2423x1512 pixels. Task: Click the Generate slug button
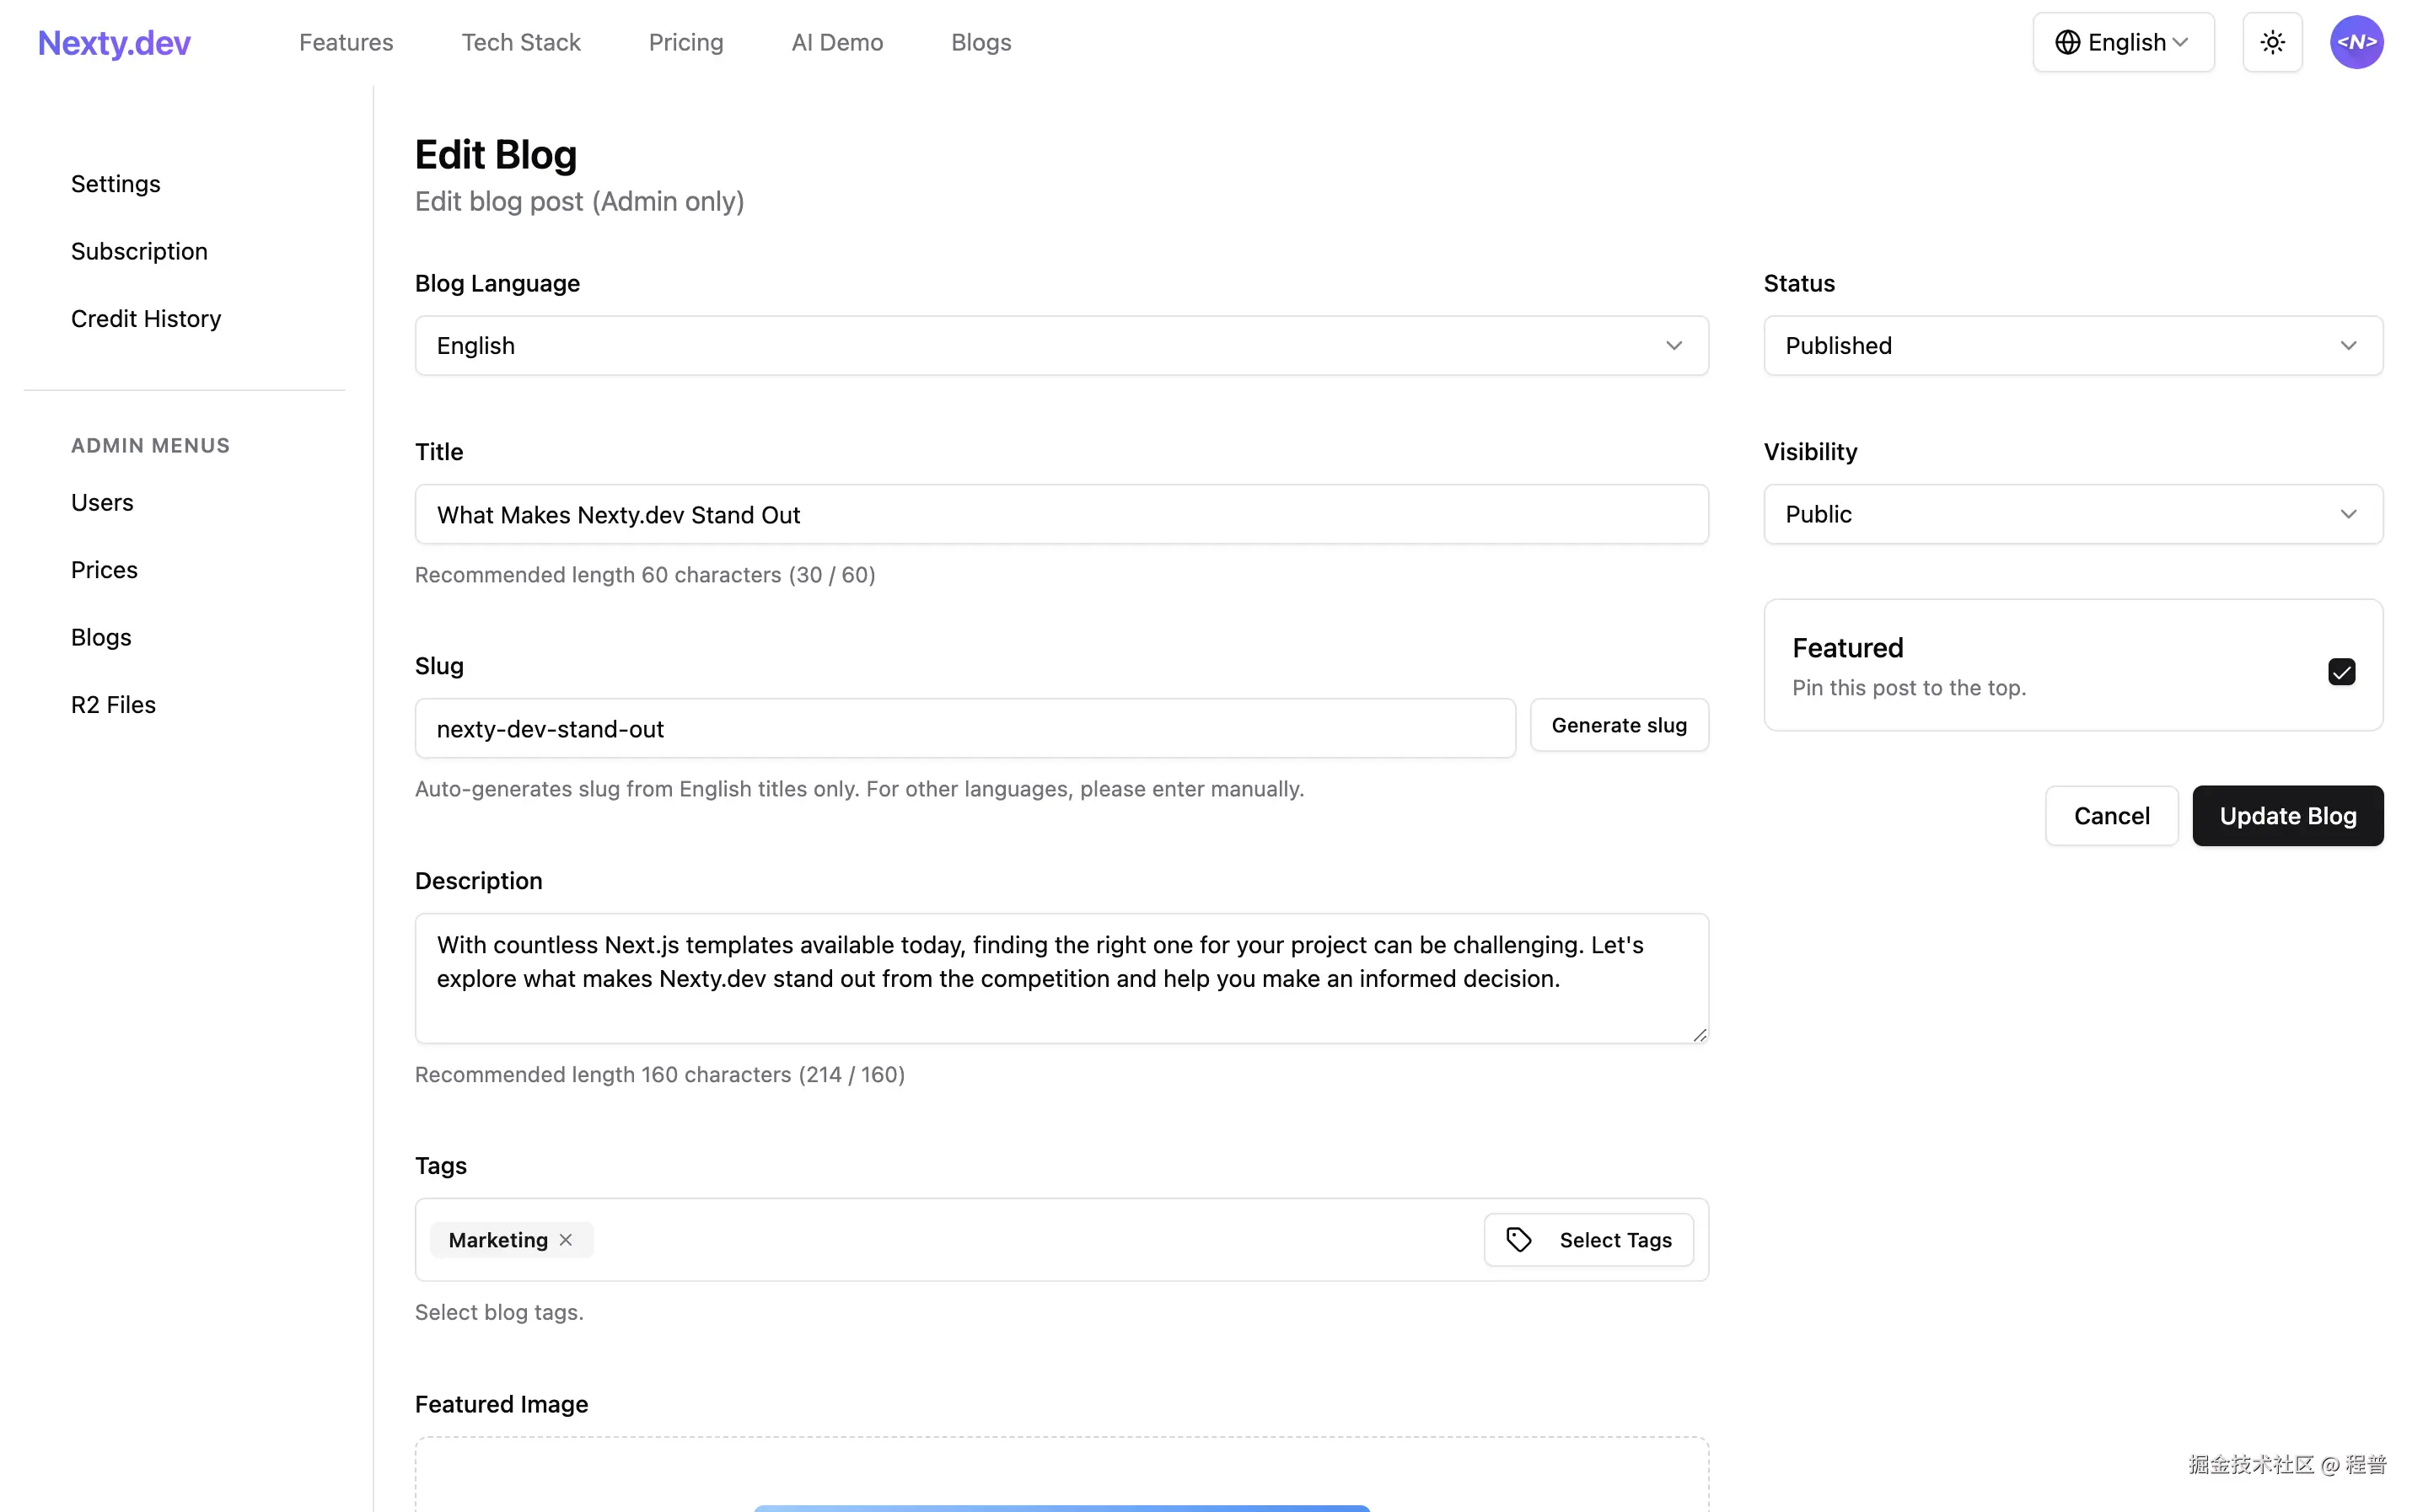[x=1618, y=725]
